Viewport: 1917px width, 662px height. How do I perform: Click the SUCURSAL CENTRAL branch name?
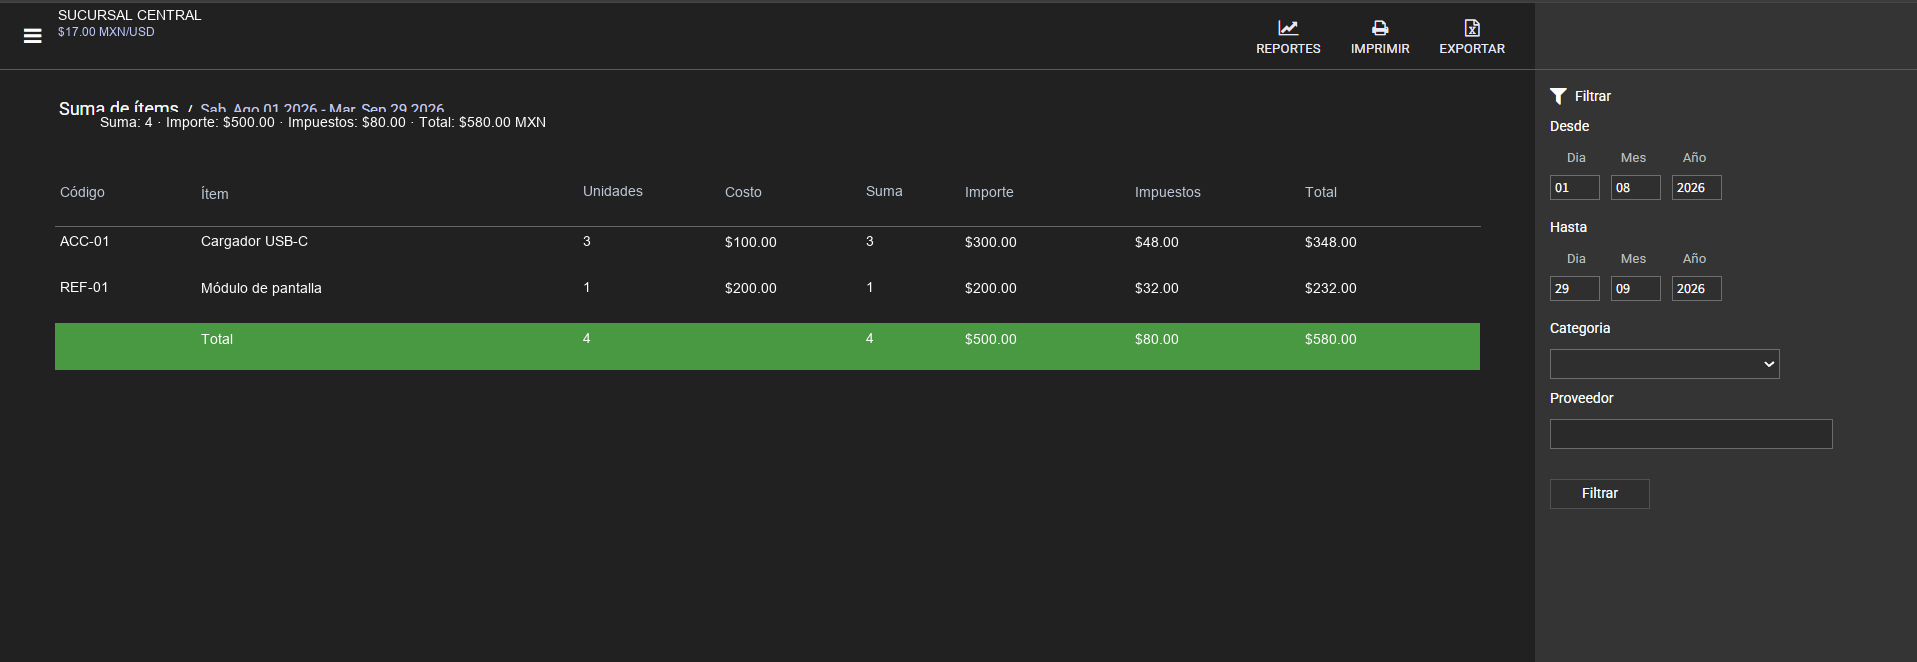[130, 15]
